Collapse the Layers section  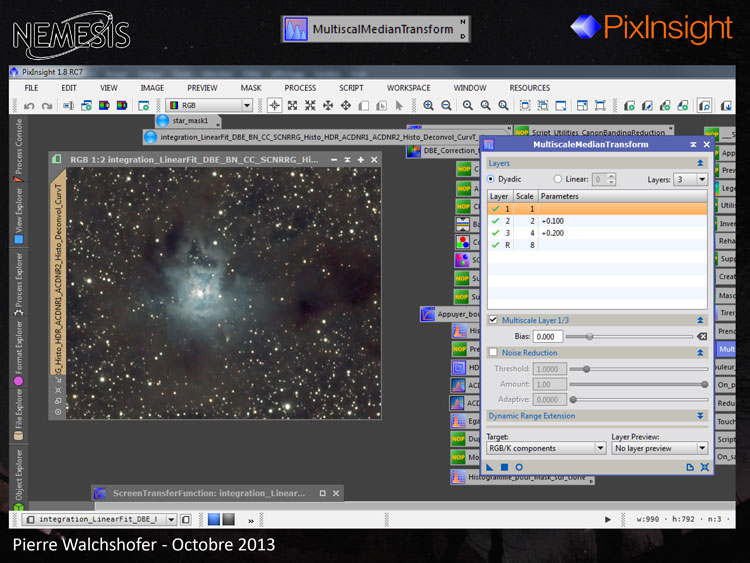(700, 163)
